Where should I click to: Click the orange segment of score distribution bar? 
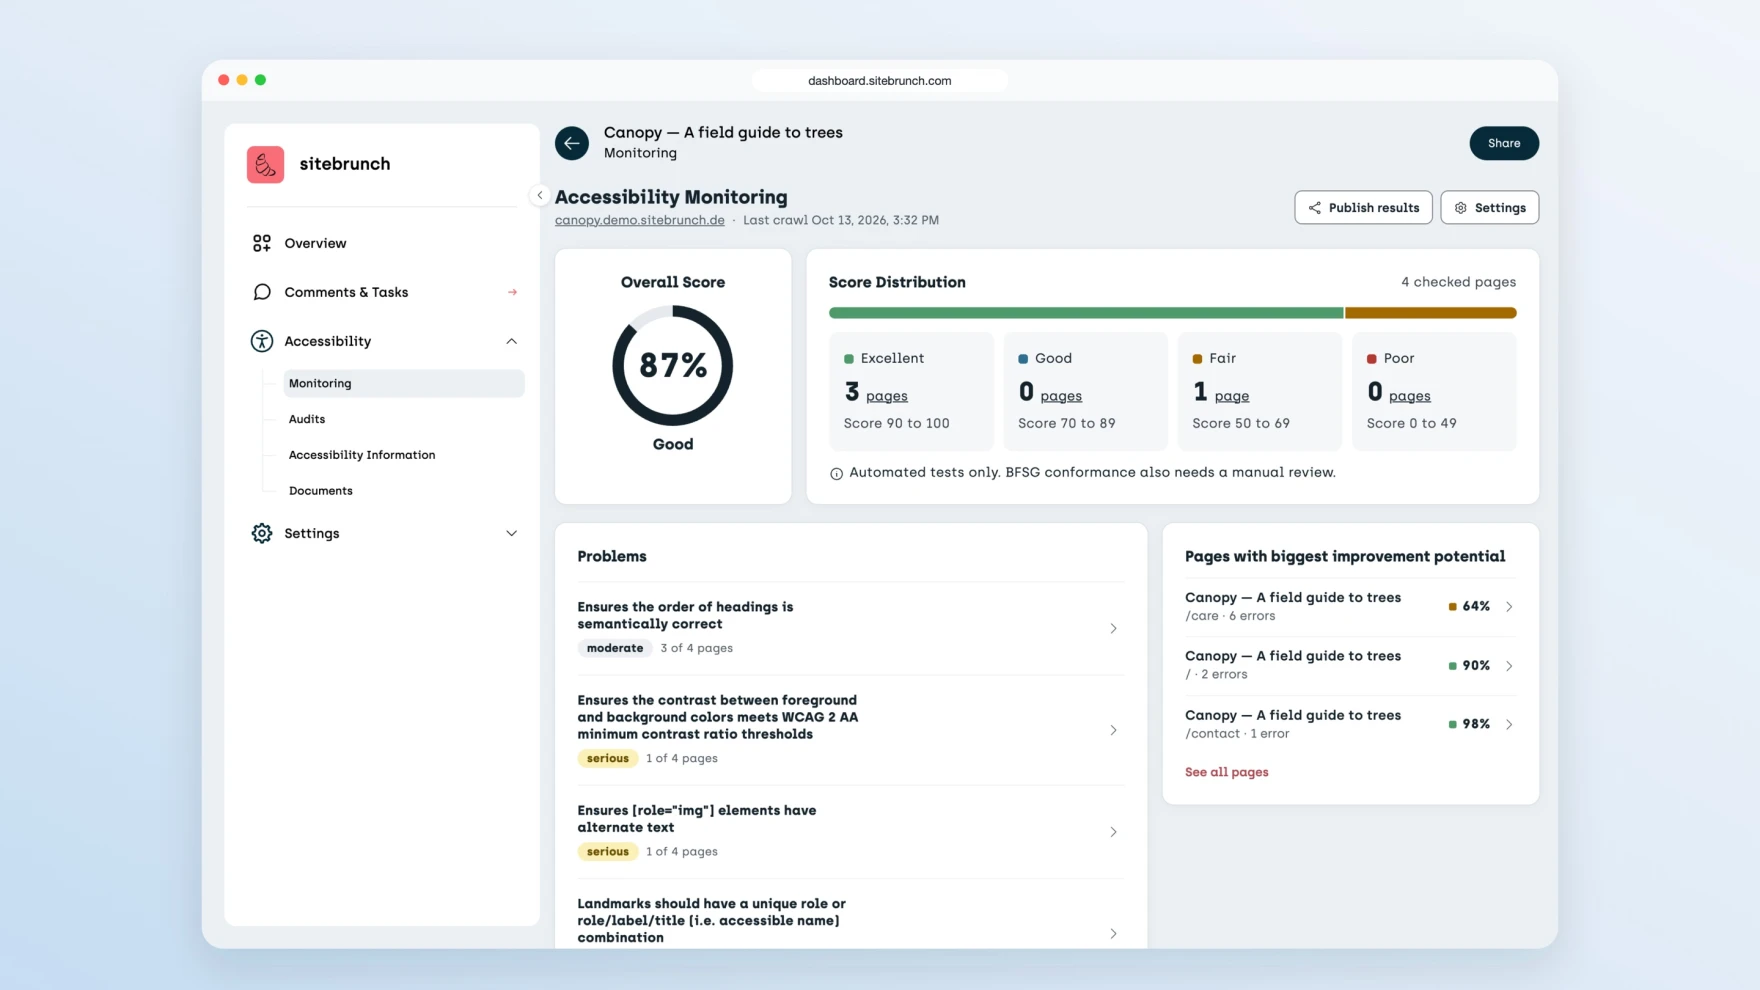[x=1431, y=313]
